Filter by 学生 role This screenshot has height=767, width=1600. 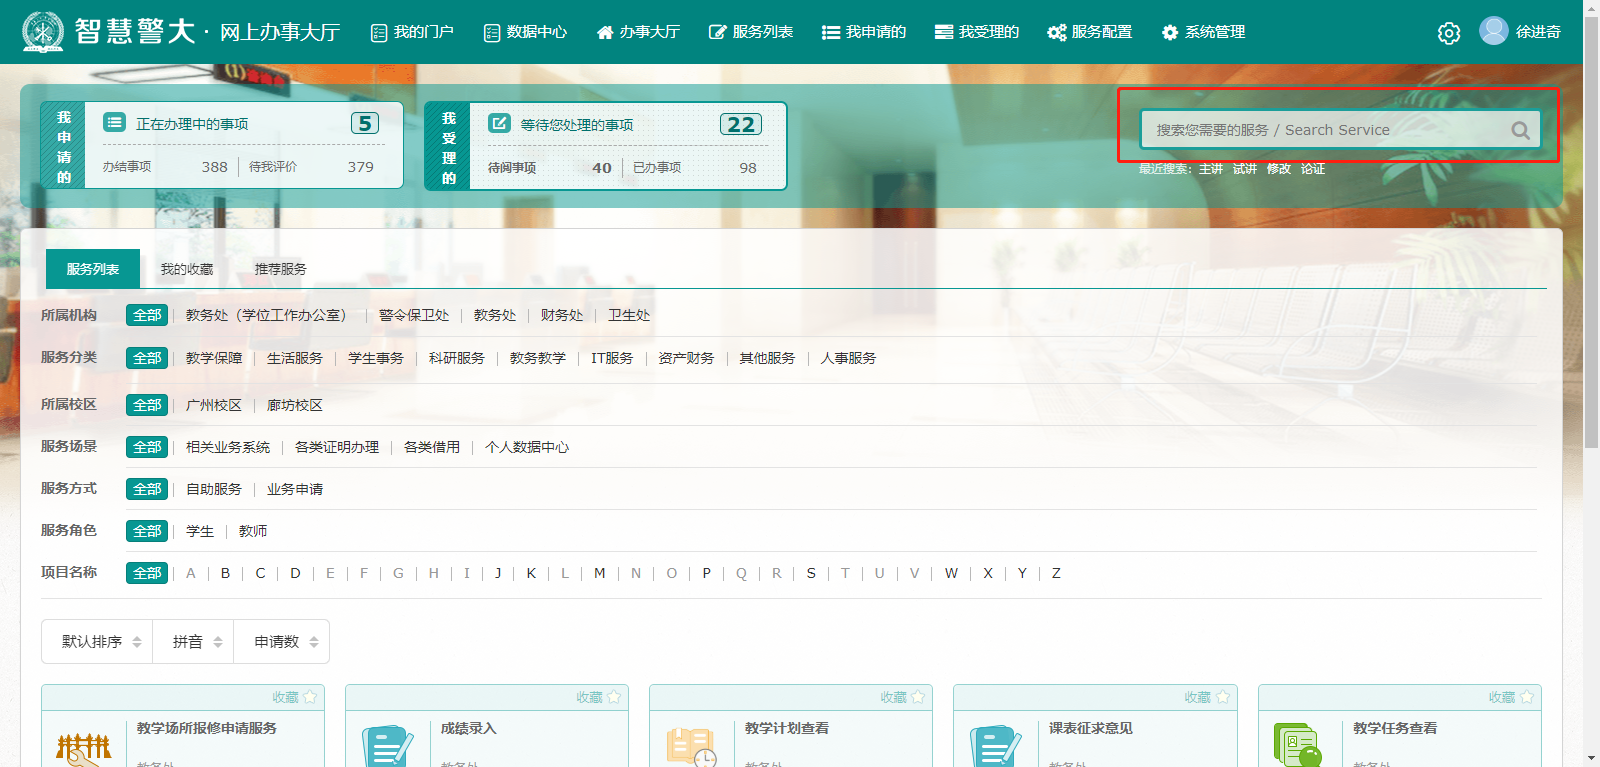coord(200,531)
